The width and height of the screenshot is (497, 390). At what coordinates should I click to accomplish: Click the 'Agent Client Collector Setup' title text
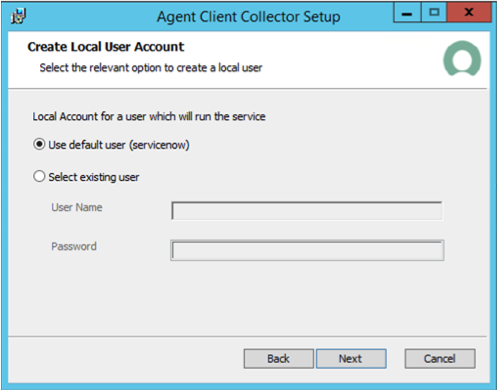click(x=249, y=17)
